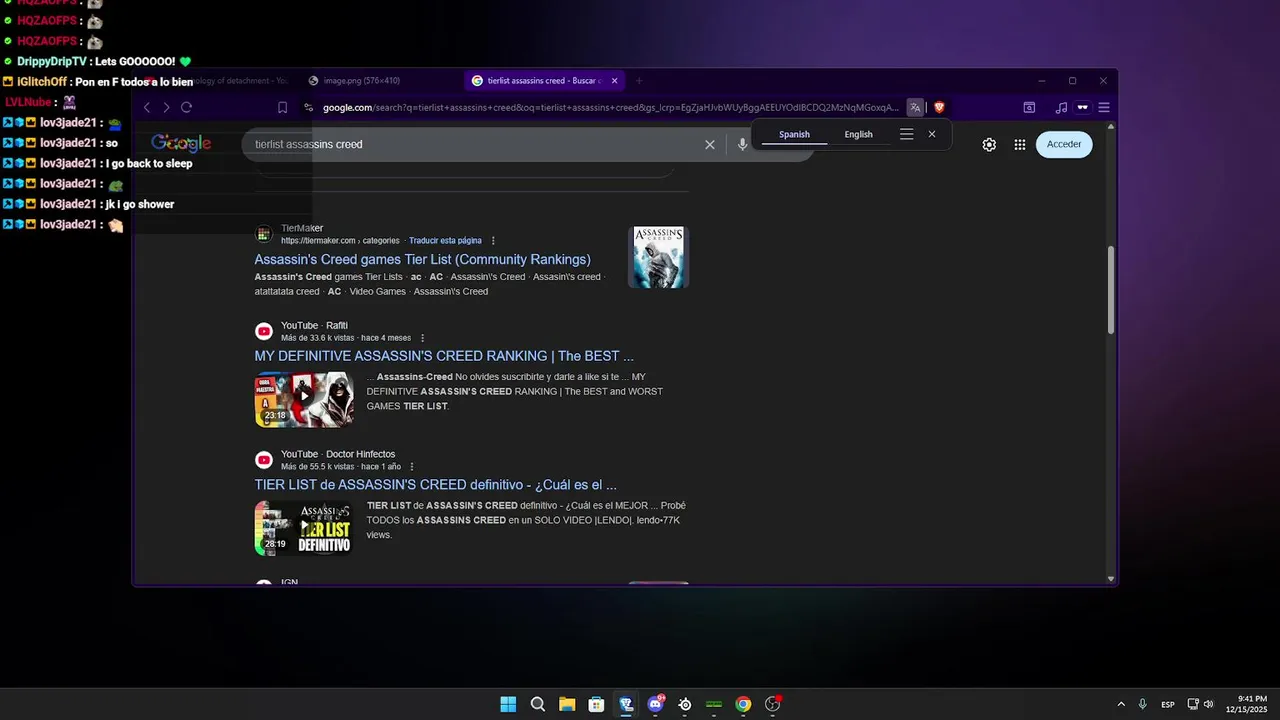Open translate popup options menu icon
This screenshot has width=1280, height=720.
click(906, 134)
